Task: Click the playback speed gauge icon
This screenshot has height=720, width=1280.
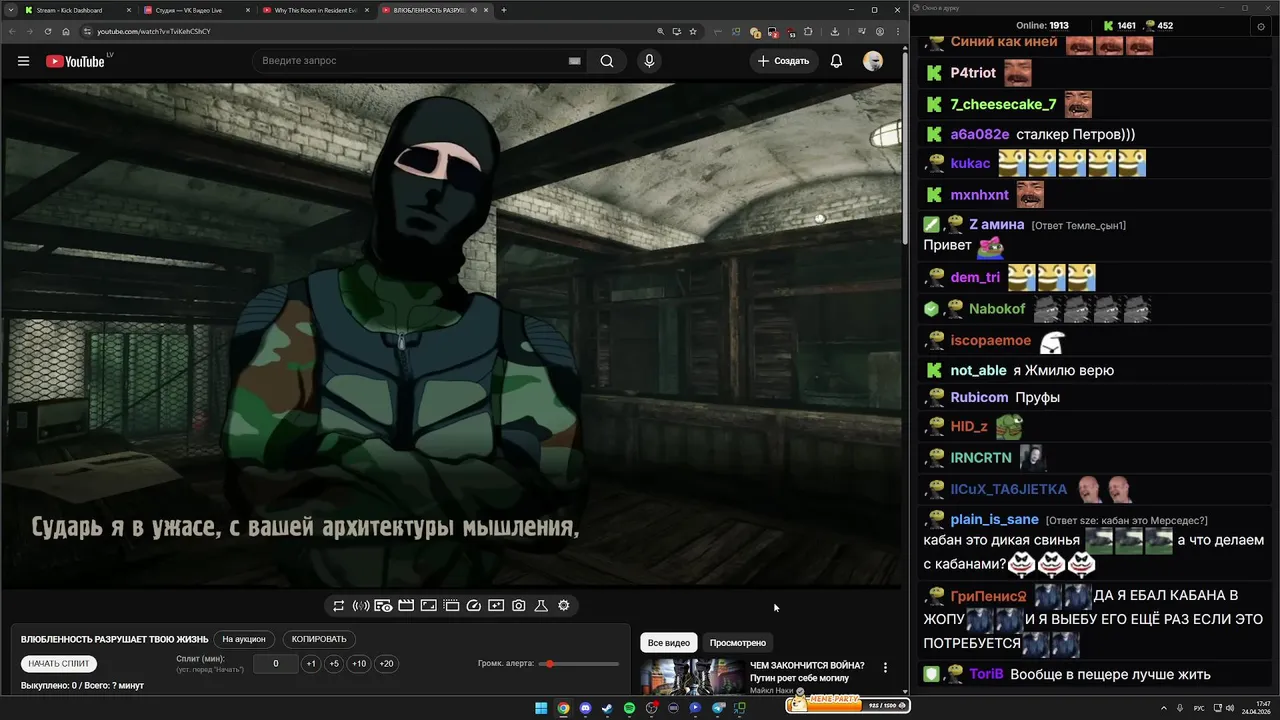Action: pyautogui.click(x=474, y=606)
